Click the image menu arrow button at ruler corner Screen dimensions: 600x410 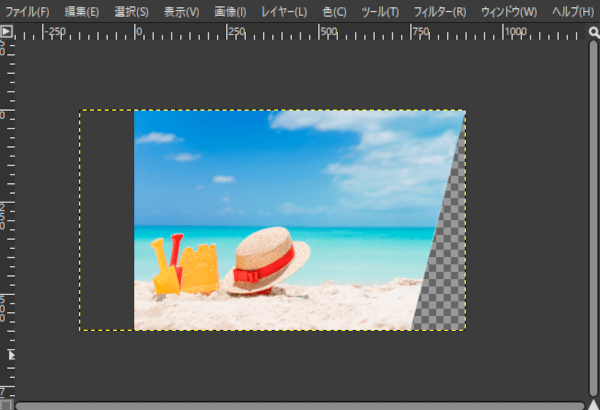pos(7,31)
